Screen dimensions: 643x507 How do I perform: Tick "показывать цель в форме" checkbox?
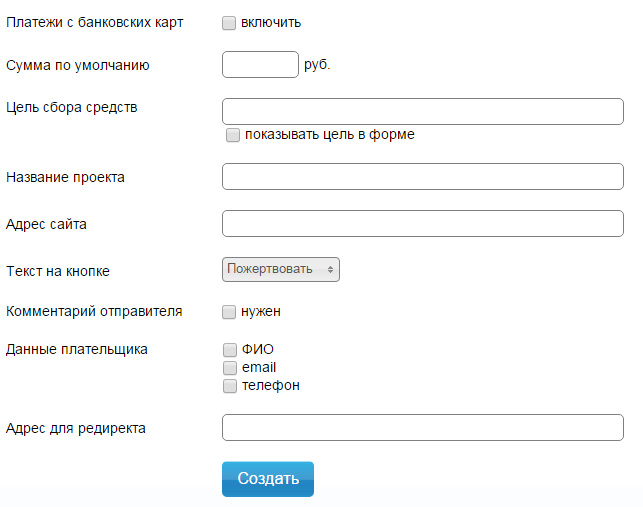pos(233,135)
